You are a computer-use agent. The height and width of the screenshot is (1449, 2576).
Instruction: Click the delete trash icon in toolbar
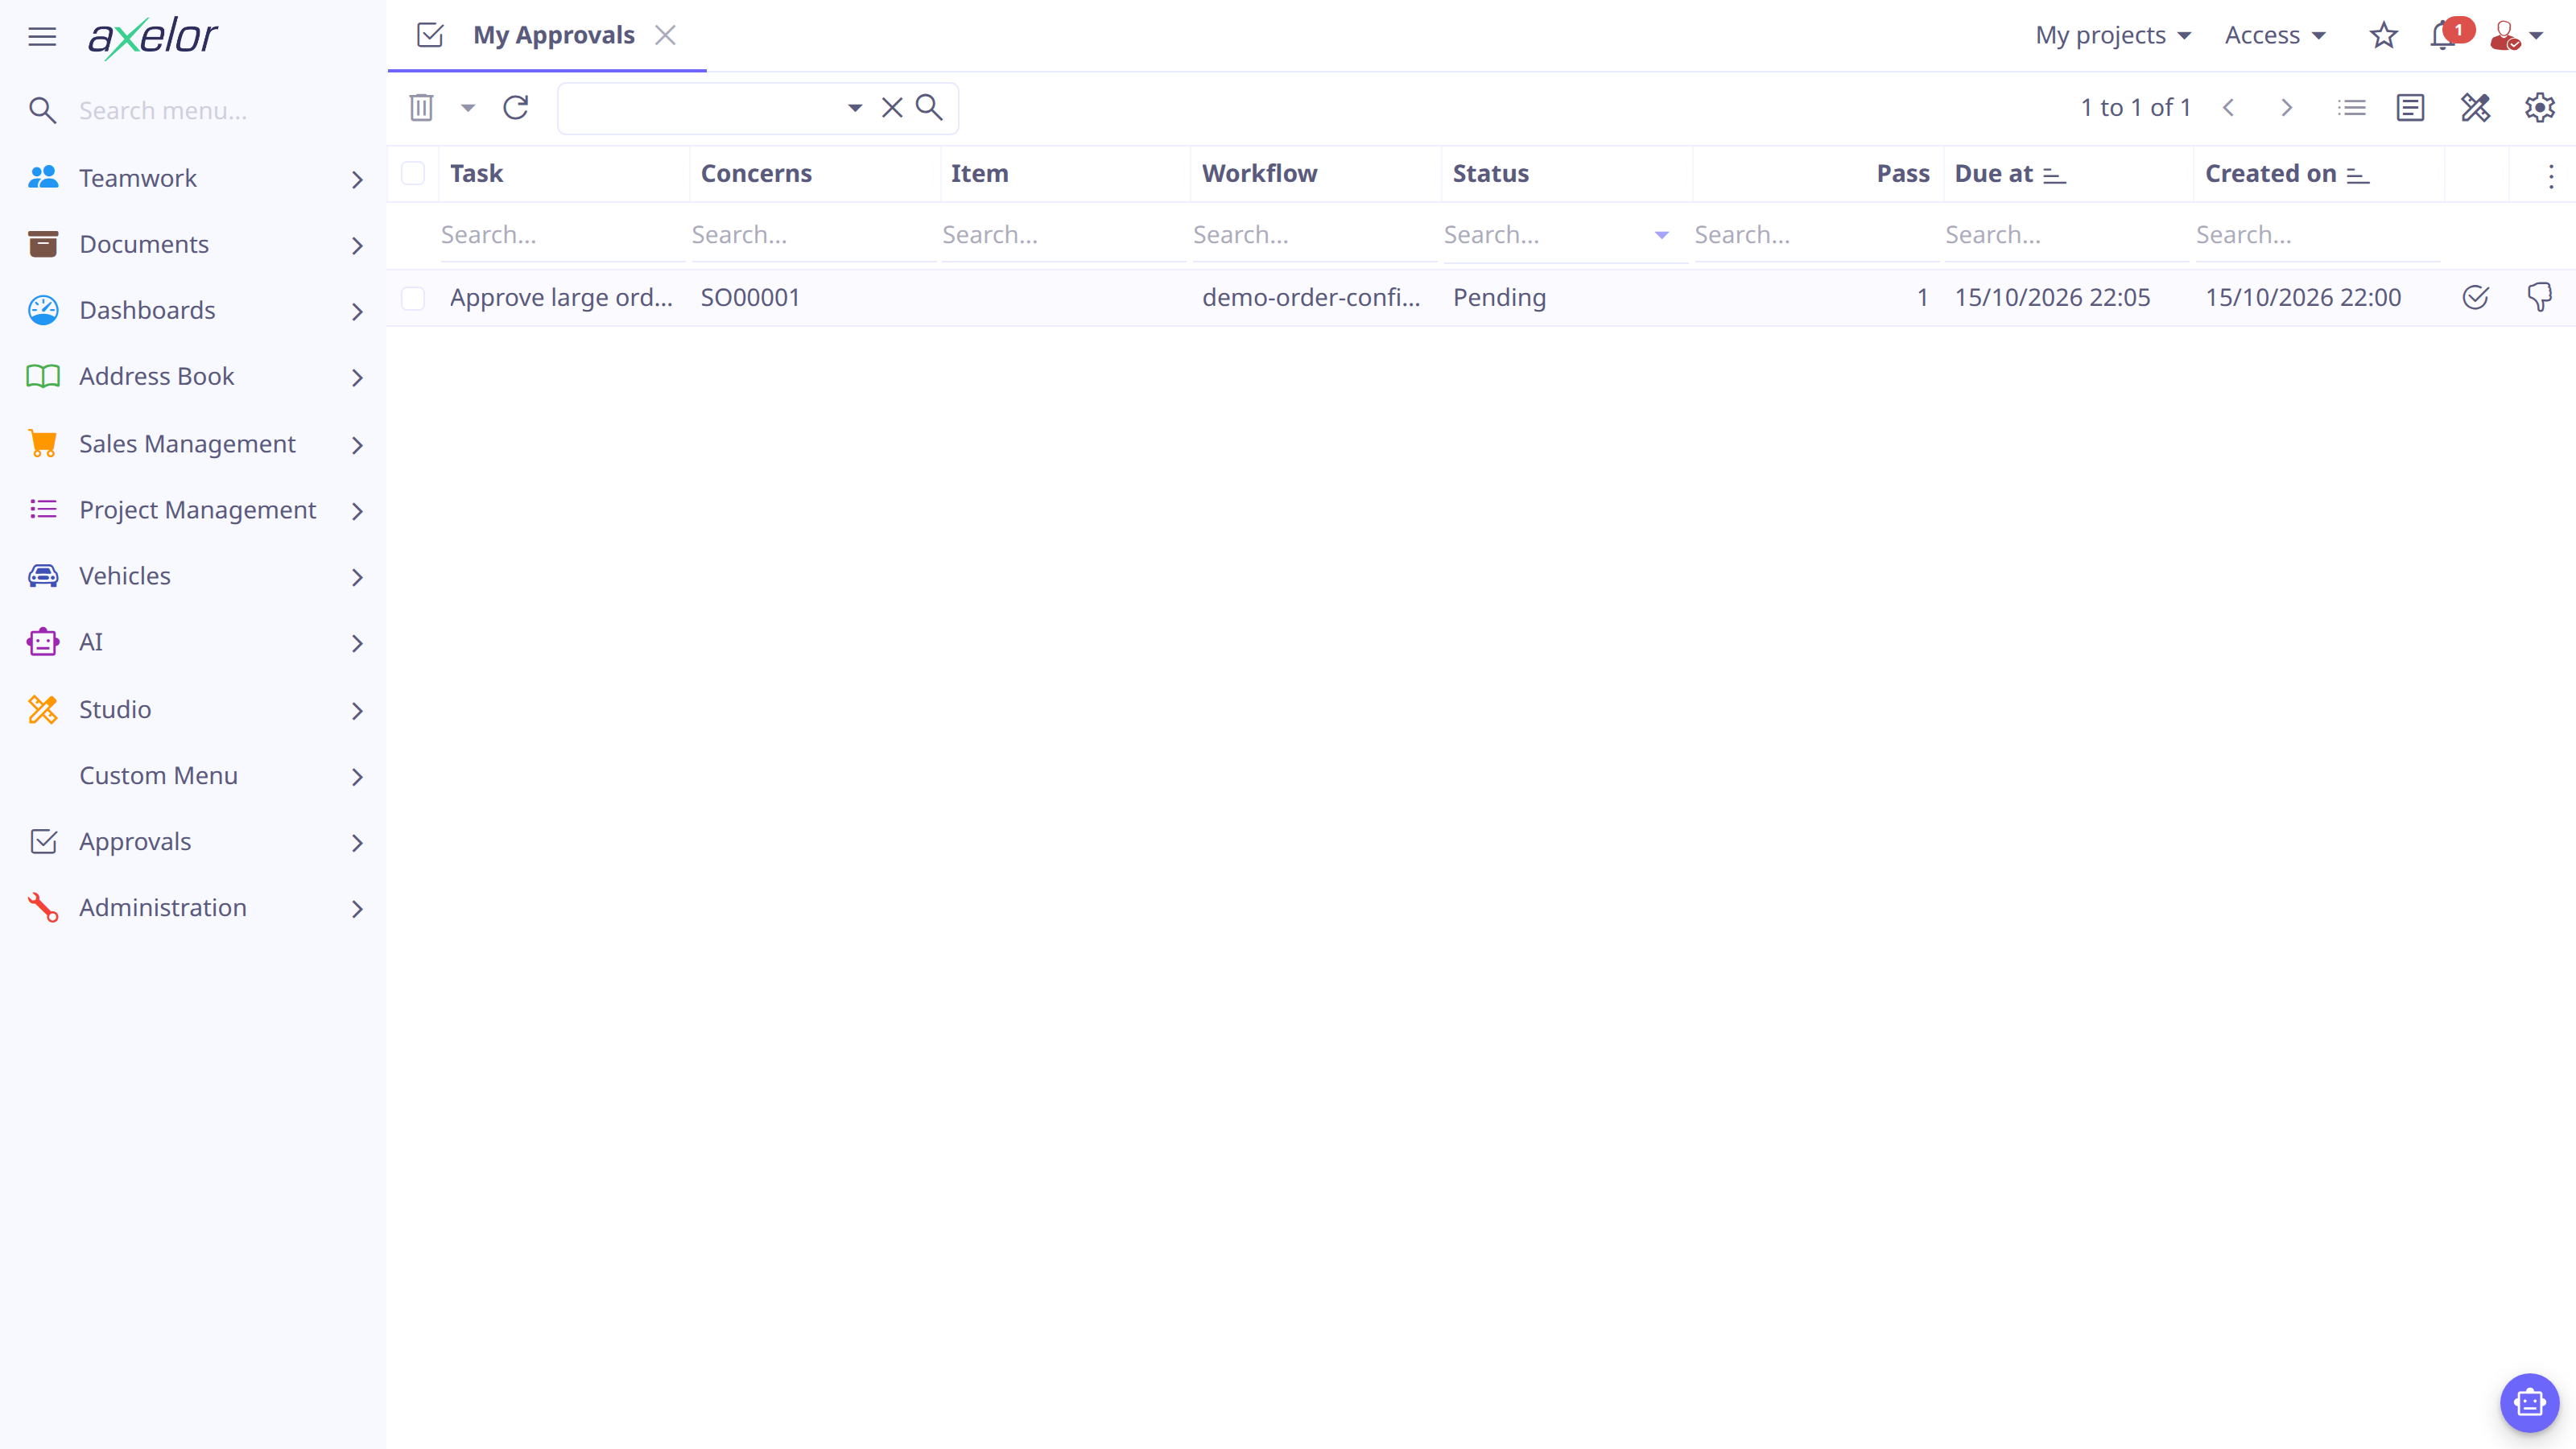[421, 107]
